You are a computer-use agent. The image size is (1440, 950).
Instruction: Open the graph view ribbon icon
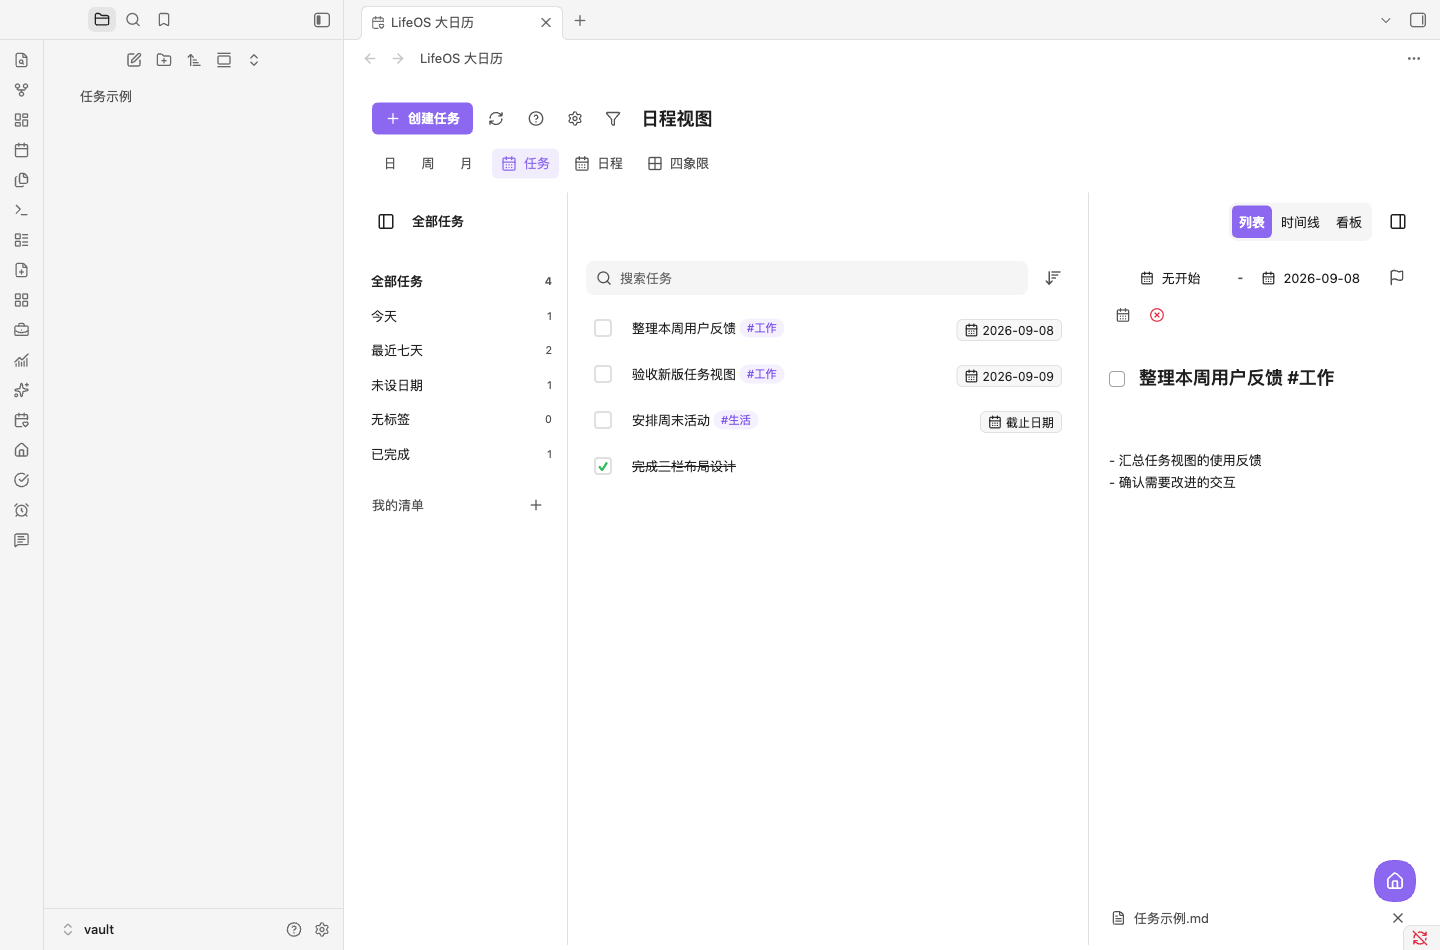pos(22,90)
